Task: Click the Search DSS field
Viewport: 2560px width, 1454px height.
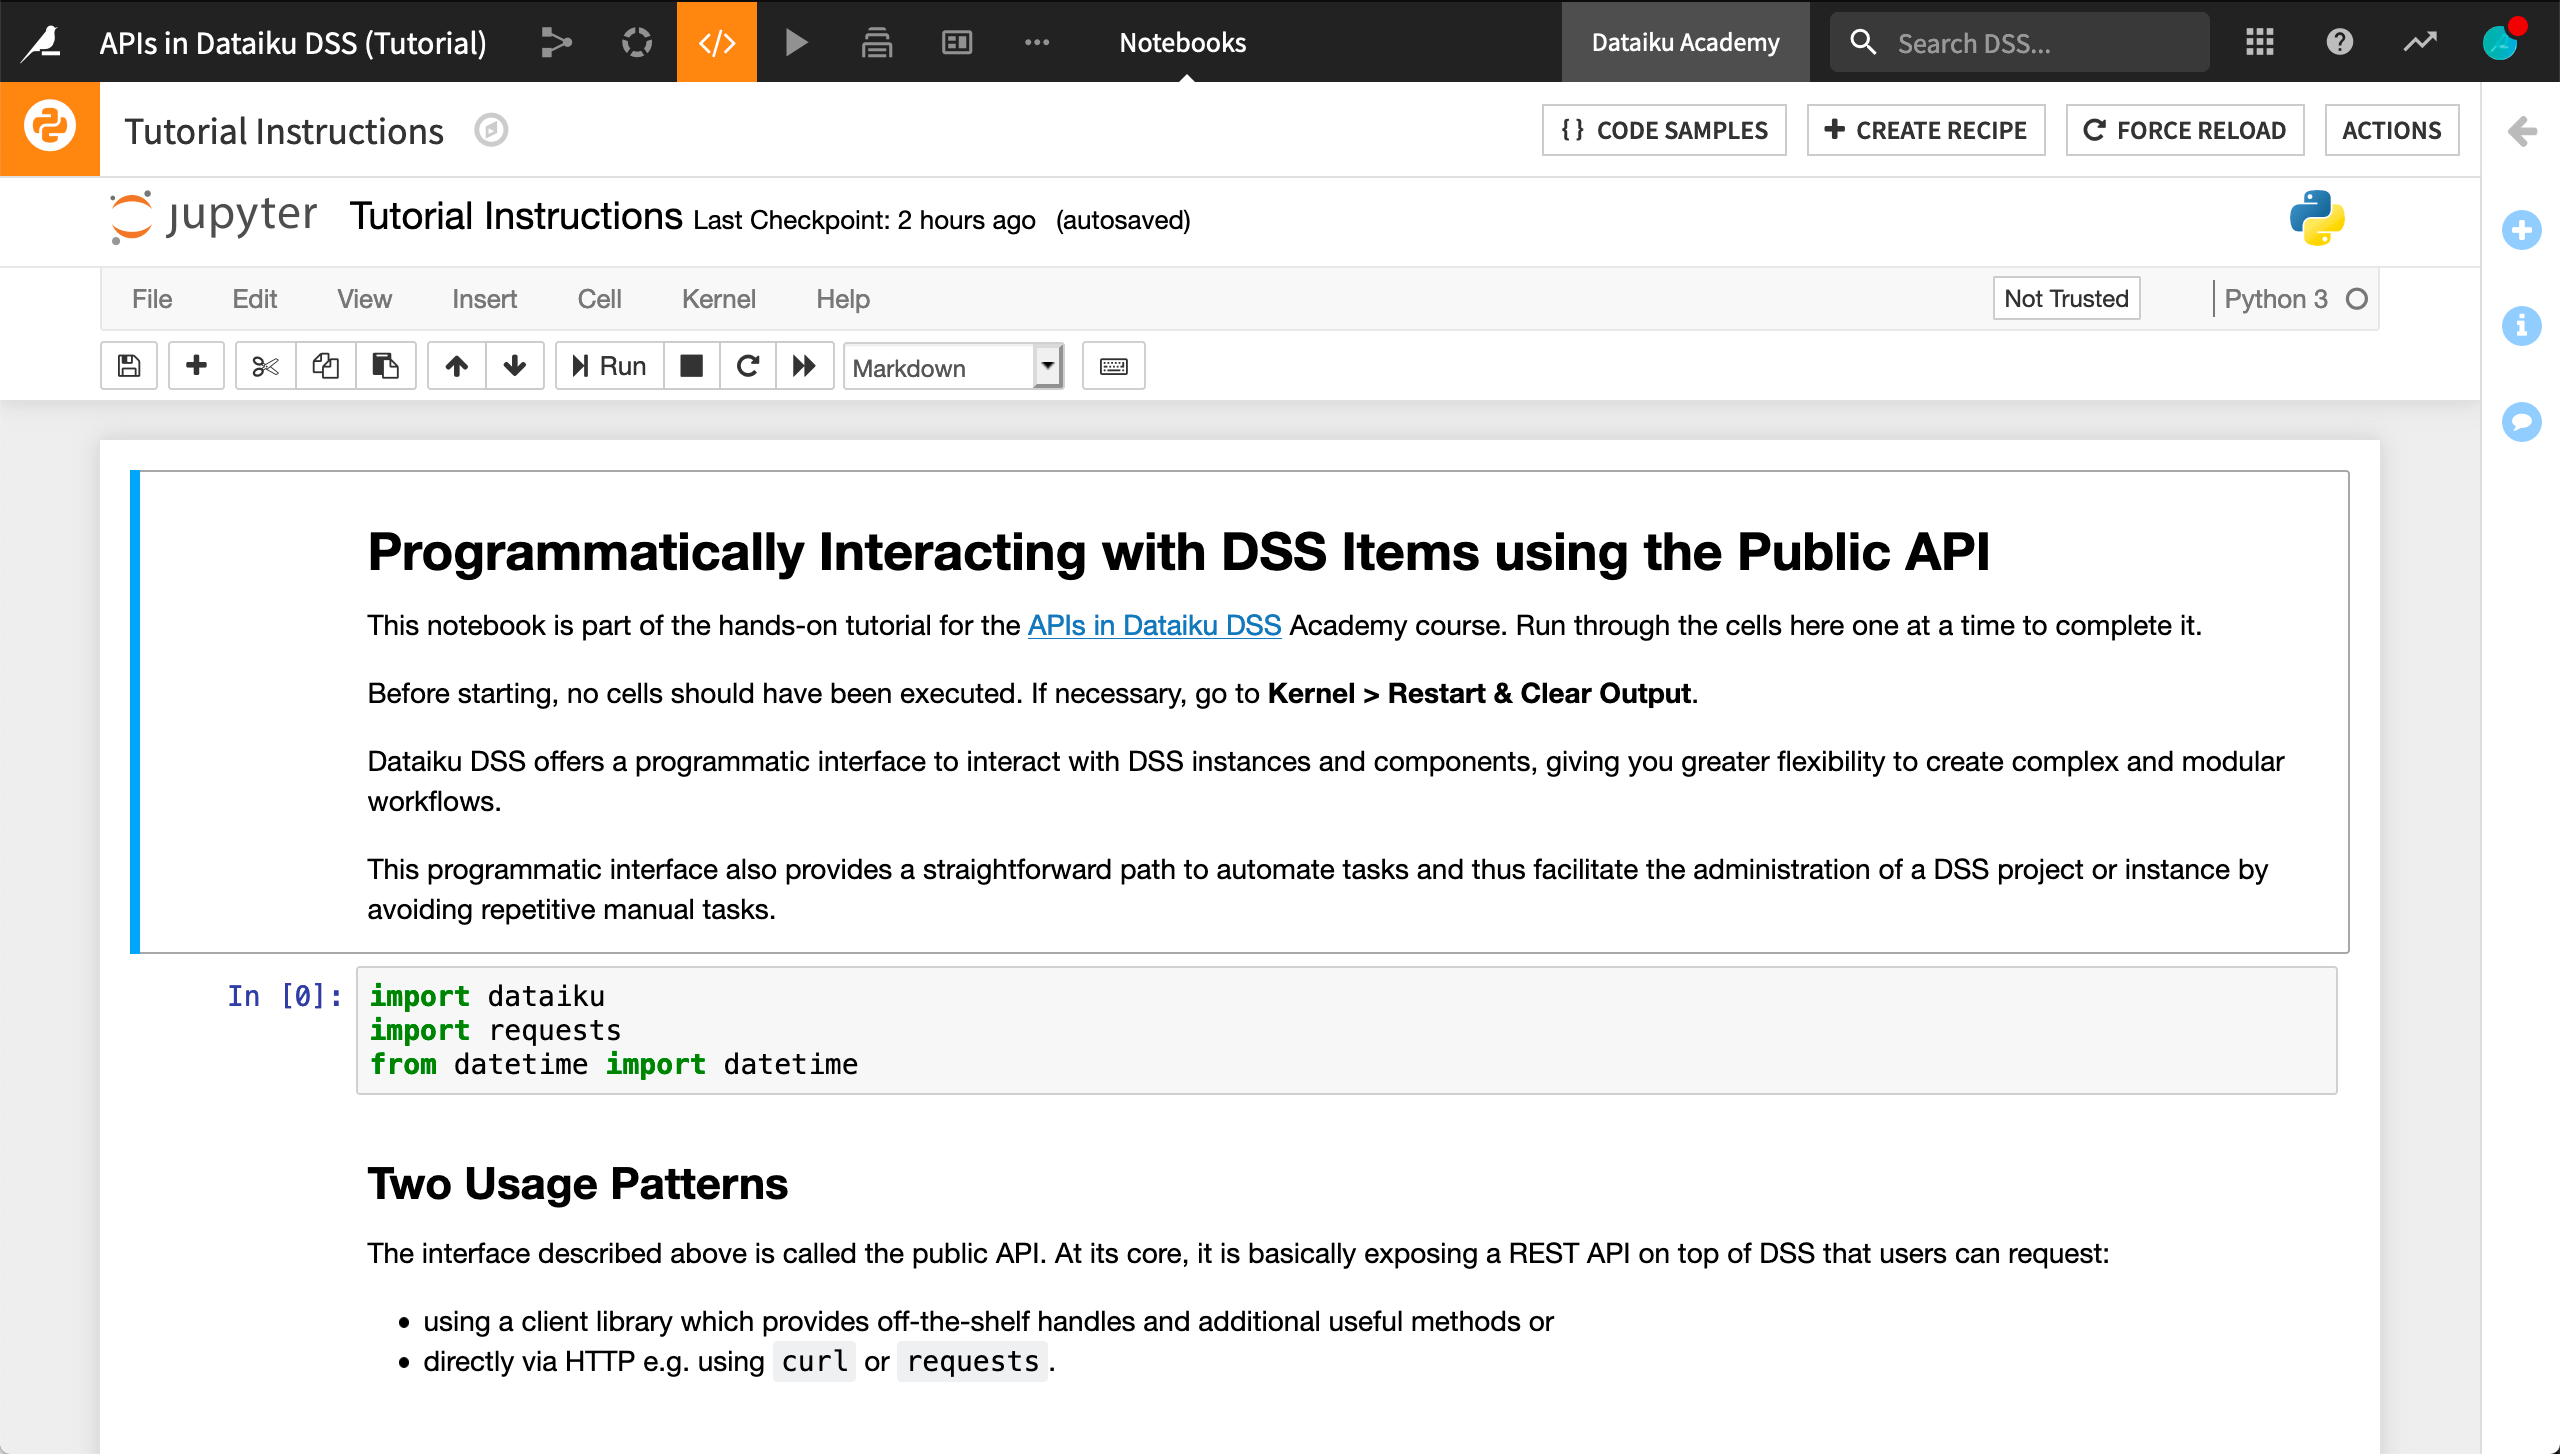Action: 2019,42
